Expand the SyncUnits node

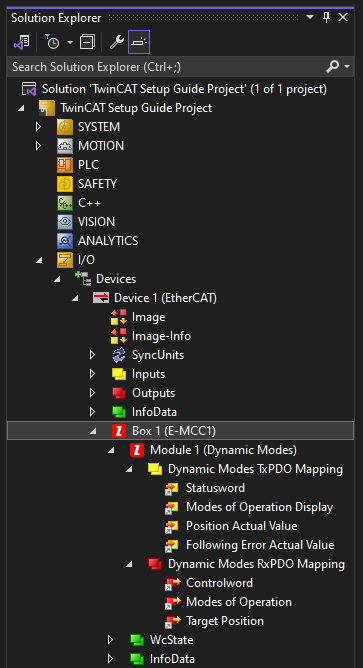click(x=92, y=355)
